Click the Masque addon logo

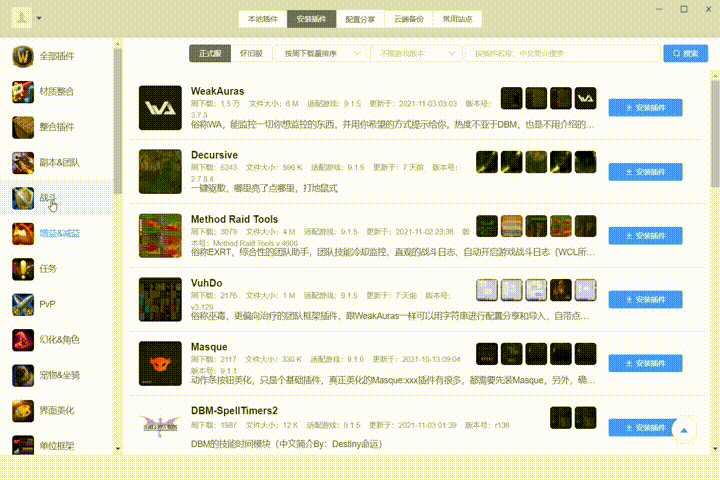coord(160,363)
